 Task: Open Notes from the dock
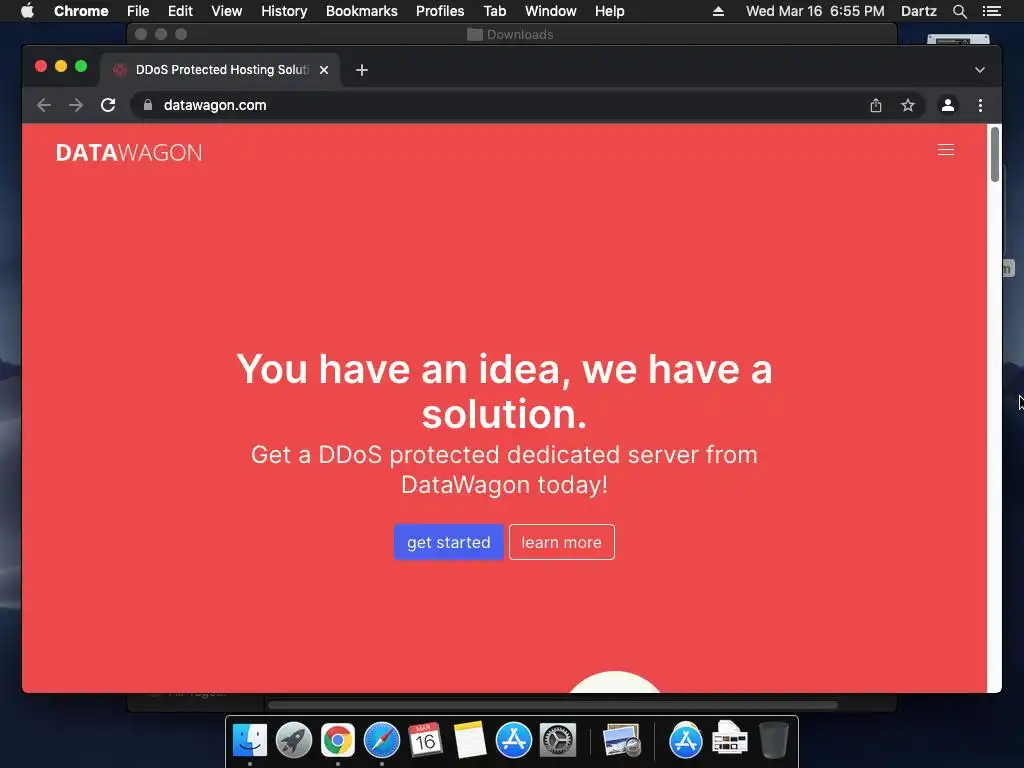470,741
